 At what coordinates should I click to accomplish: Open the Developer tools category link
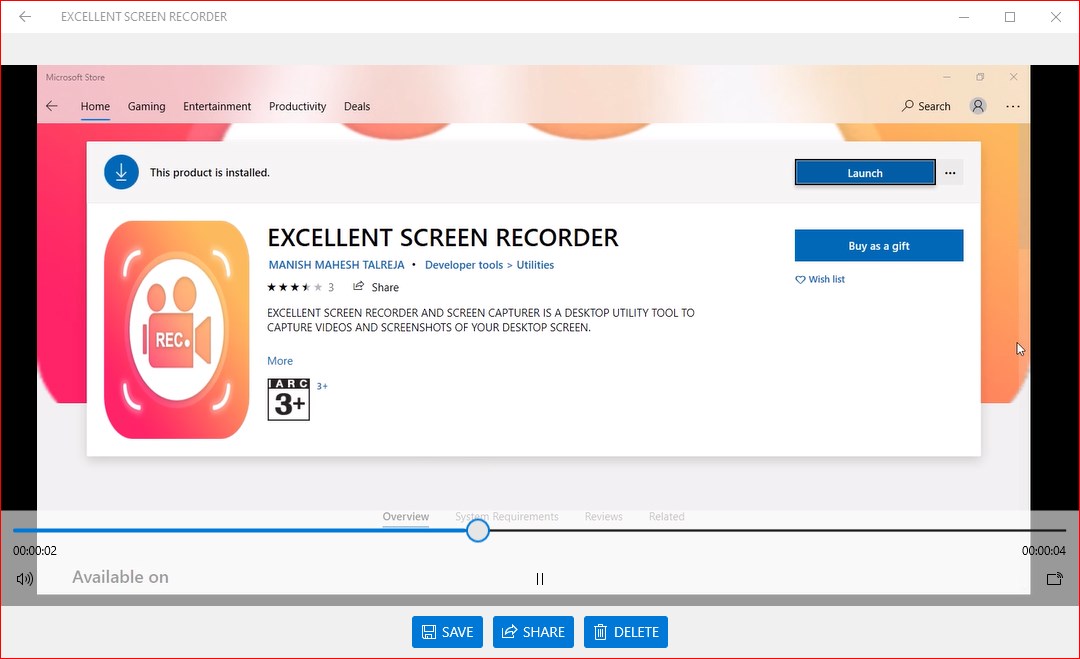click(x=464, y=265)
